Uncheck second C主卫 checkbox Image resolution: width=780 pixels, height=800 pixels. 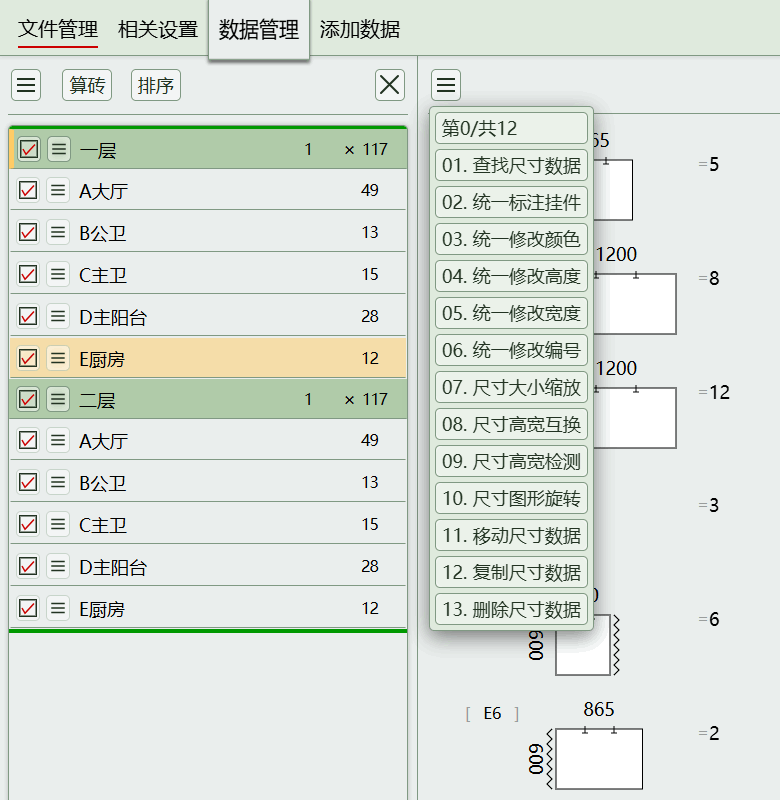click(28, 524)
